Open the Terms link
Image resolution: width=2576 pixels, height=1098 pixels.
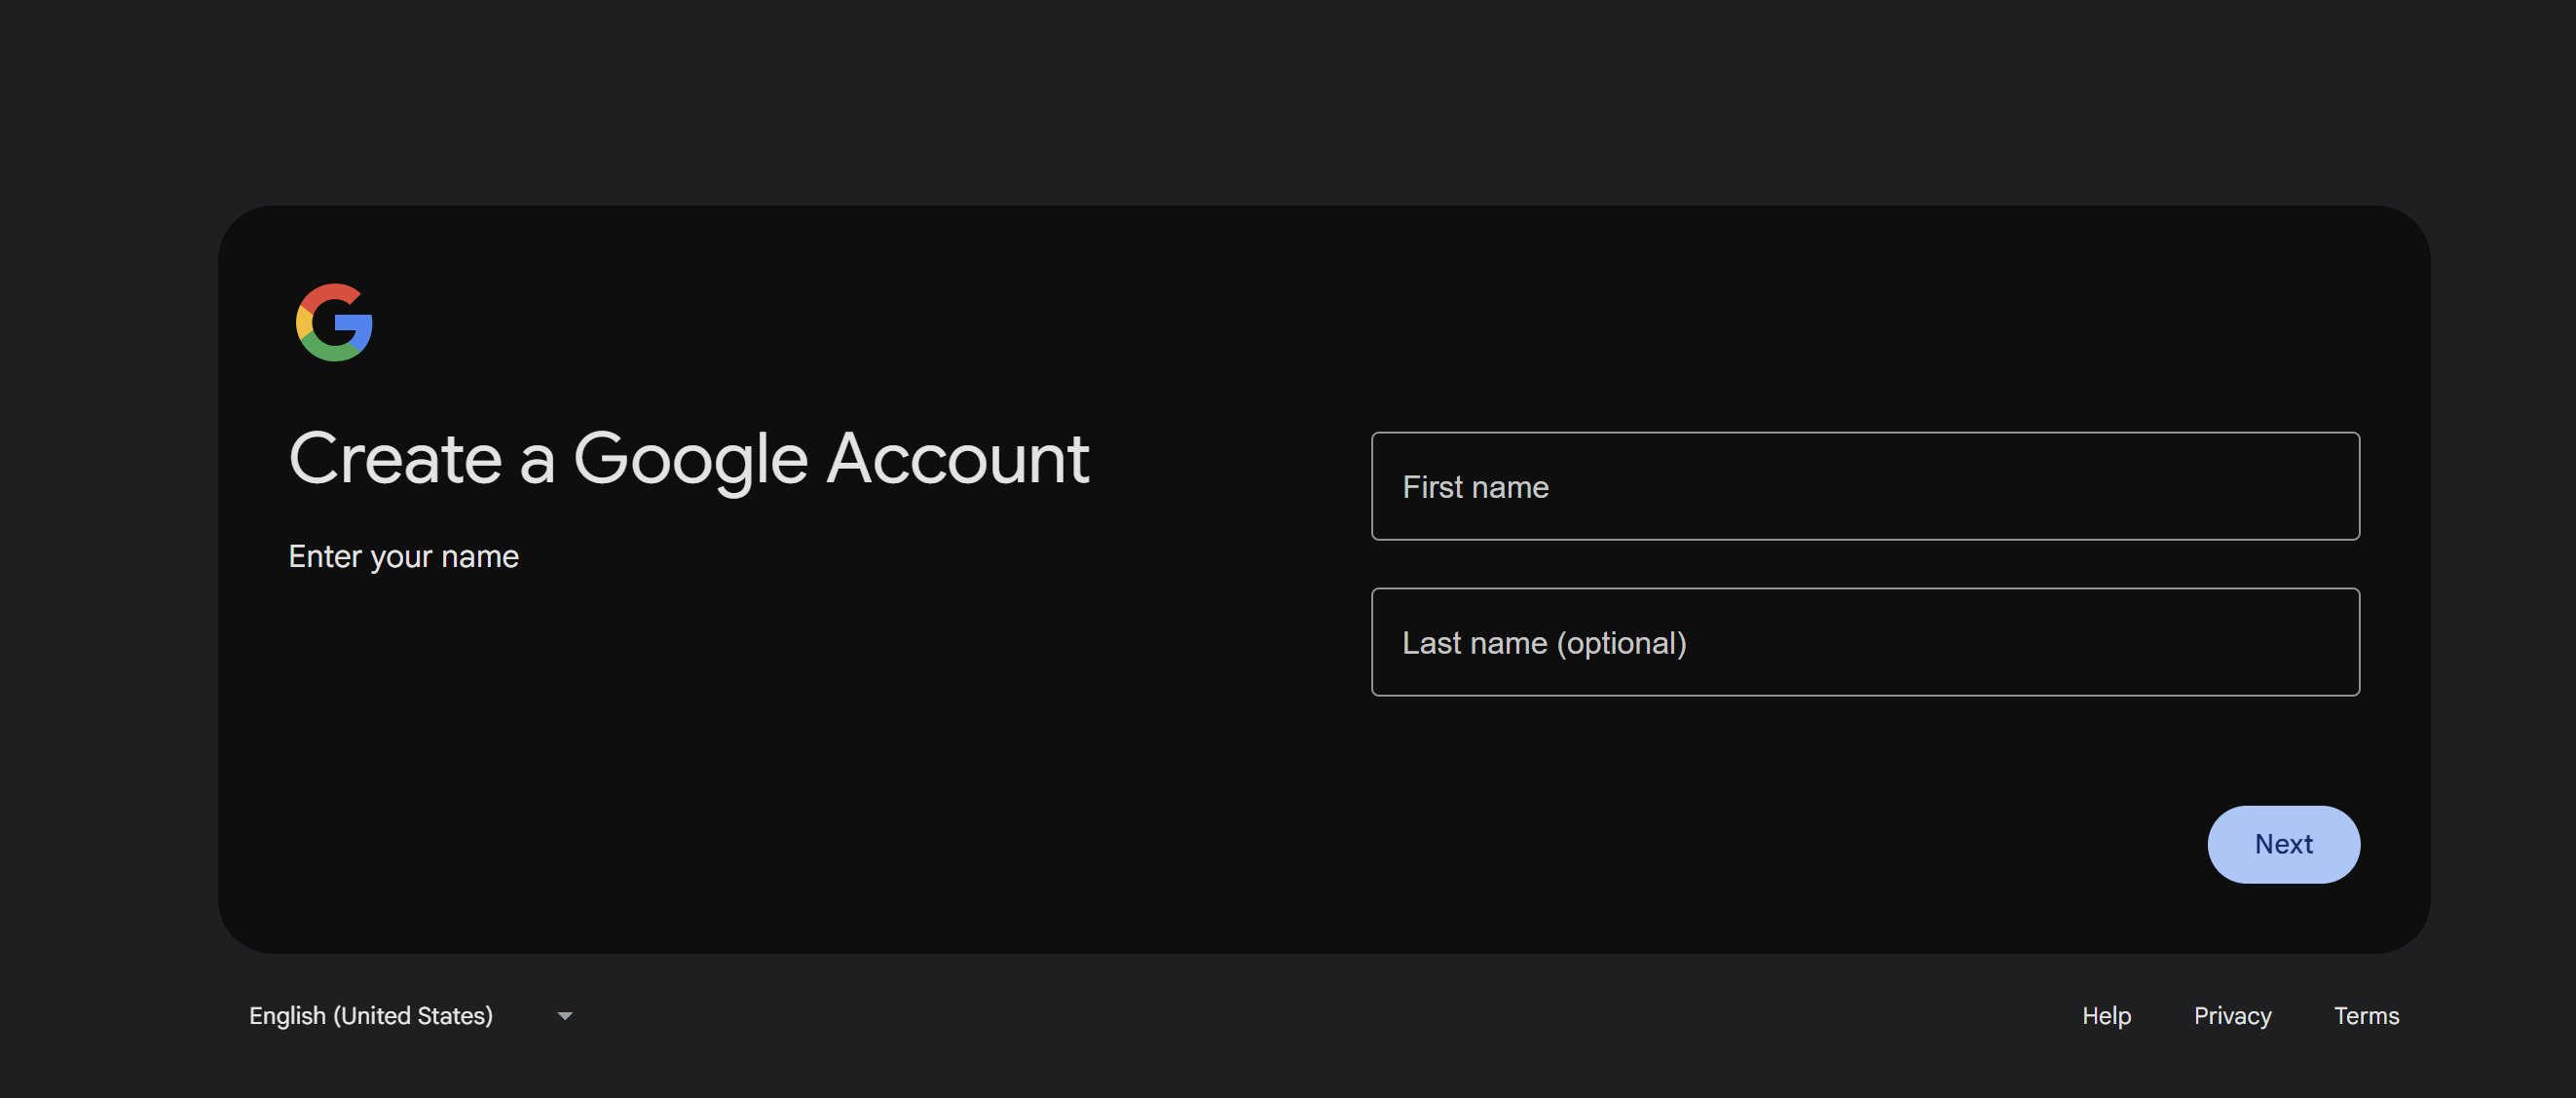pos(2366,1015)
